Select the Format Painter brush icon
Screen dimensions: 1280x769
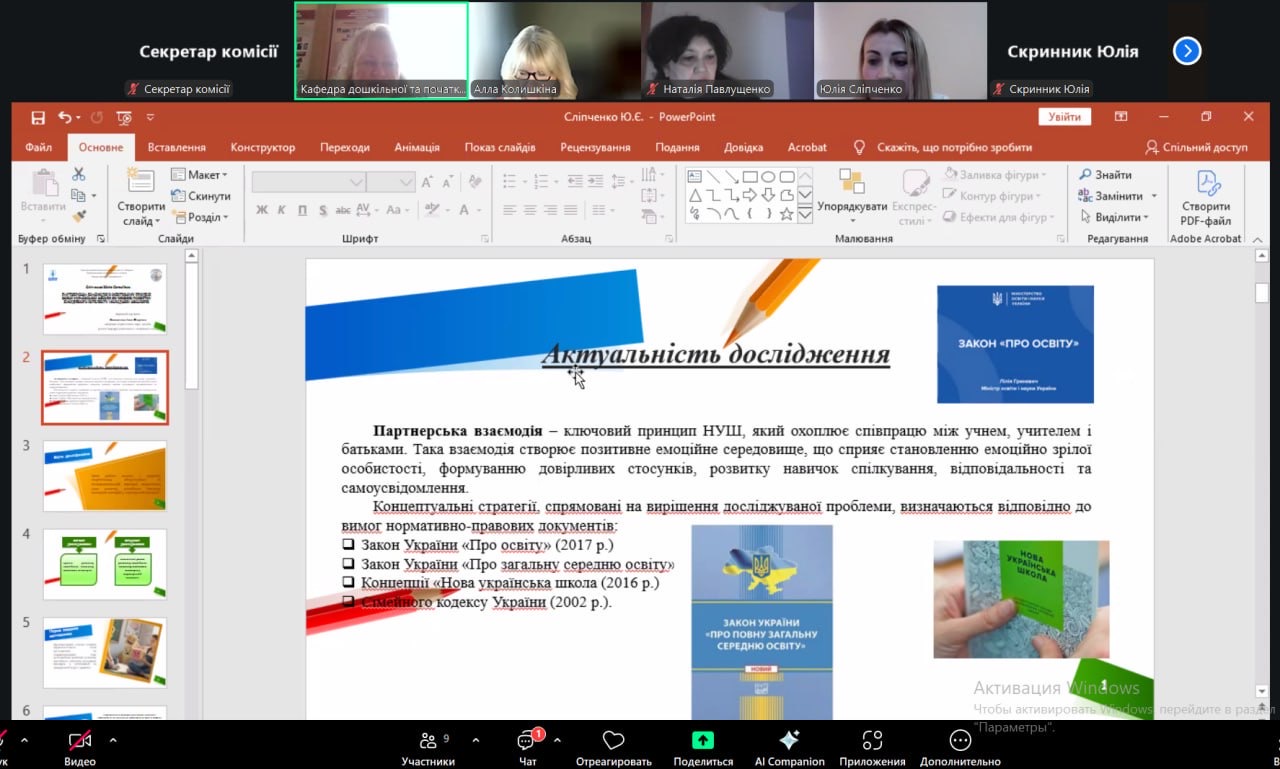pos(79,215)
